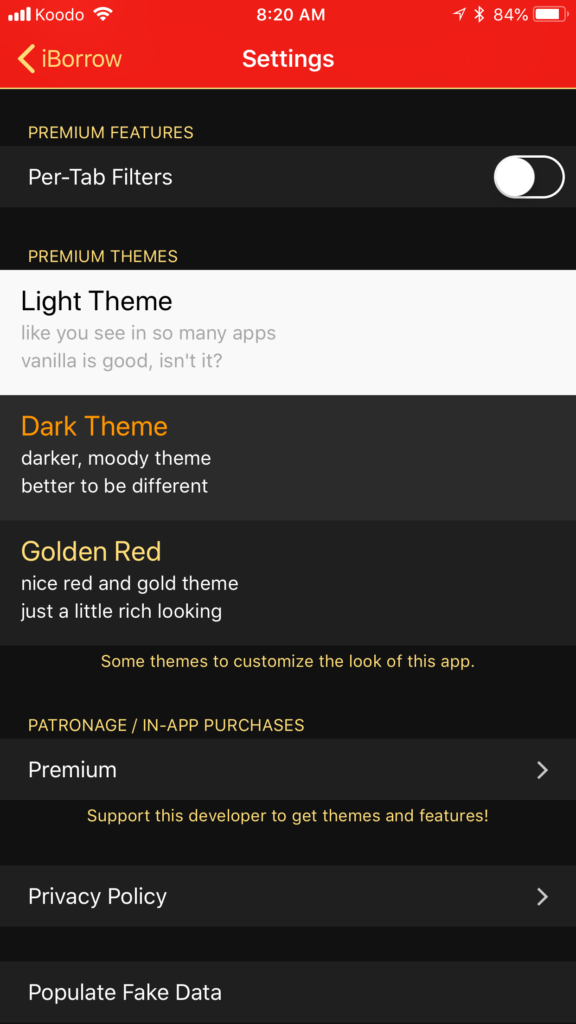Tap the Per-Tab Filters label
This screenshot has height=1024, width=576.
[x=100, y=177]
